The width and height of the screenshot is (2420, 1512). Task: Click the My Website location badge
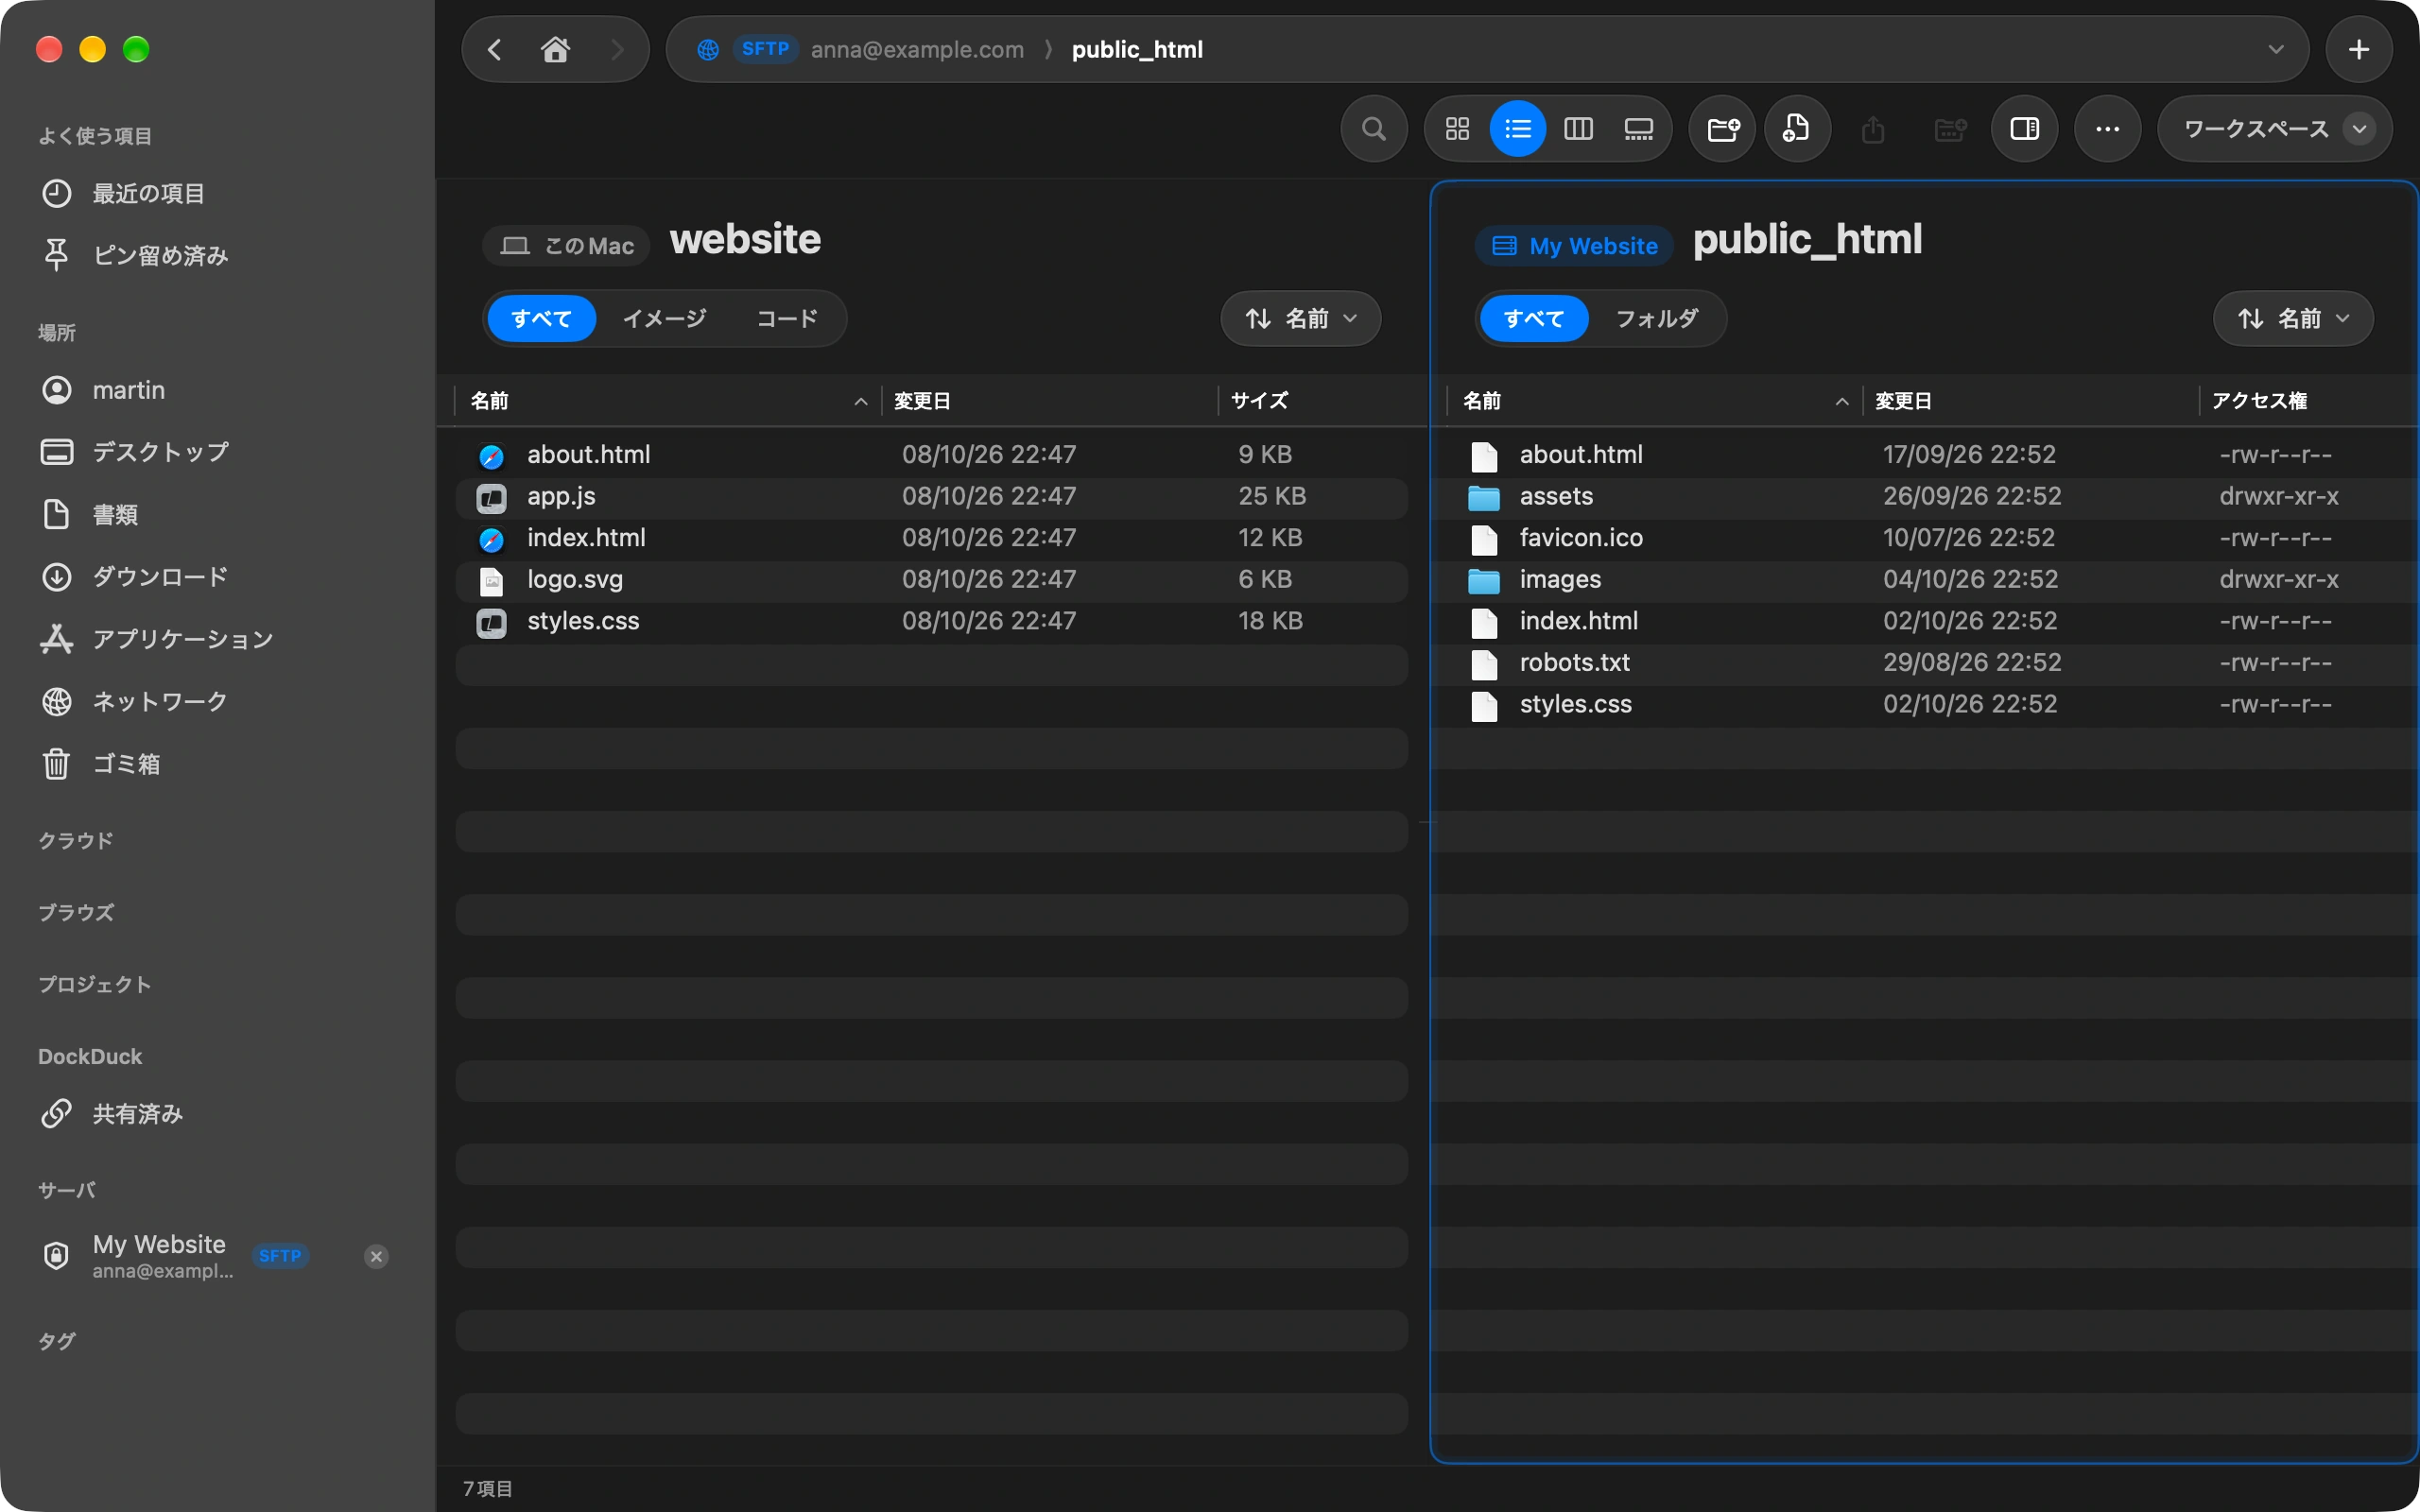click(x=1575, y=246)
